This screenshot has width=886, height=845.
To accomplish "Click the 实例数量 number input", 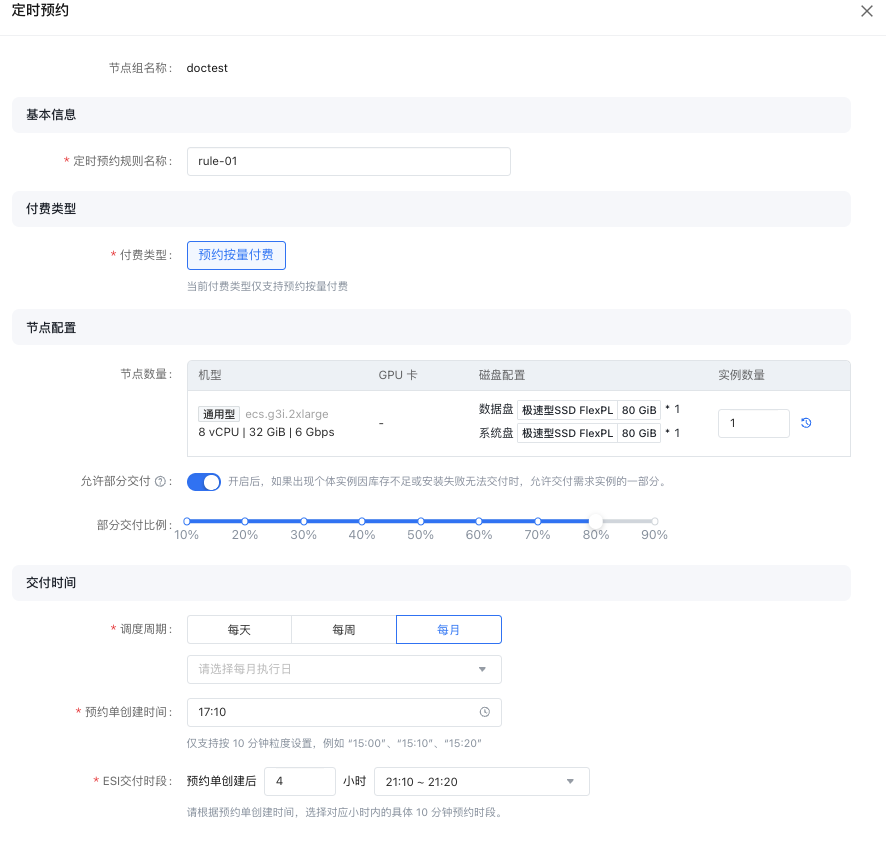I will [x=753, y=423].
